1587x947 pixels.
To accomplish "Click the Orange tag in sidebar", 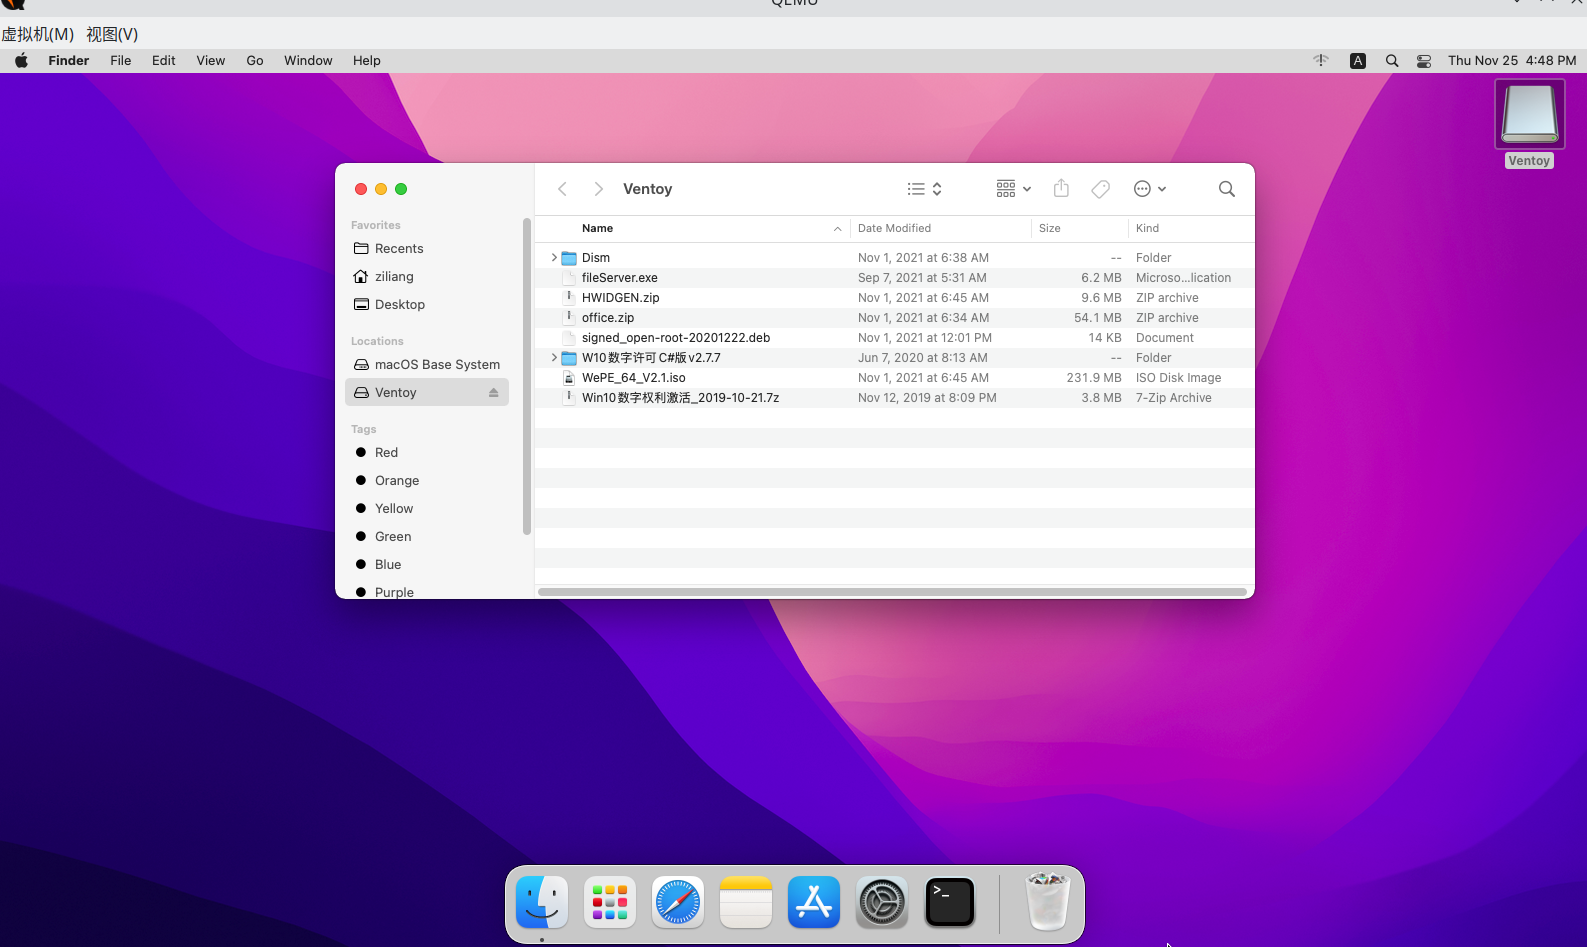I will pyautogui.click(x=427, y=481).
